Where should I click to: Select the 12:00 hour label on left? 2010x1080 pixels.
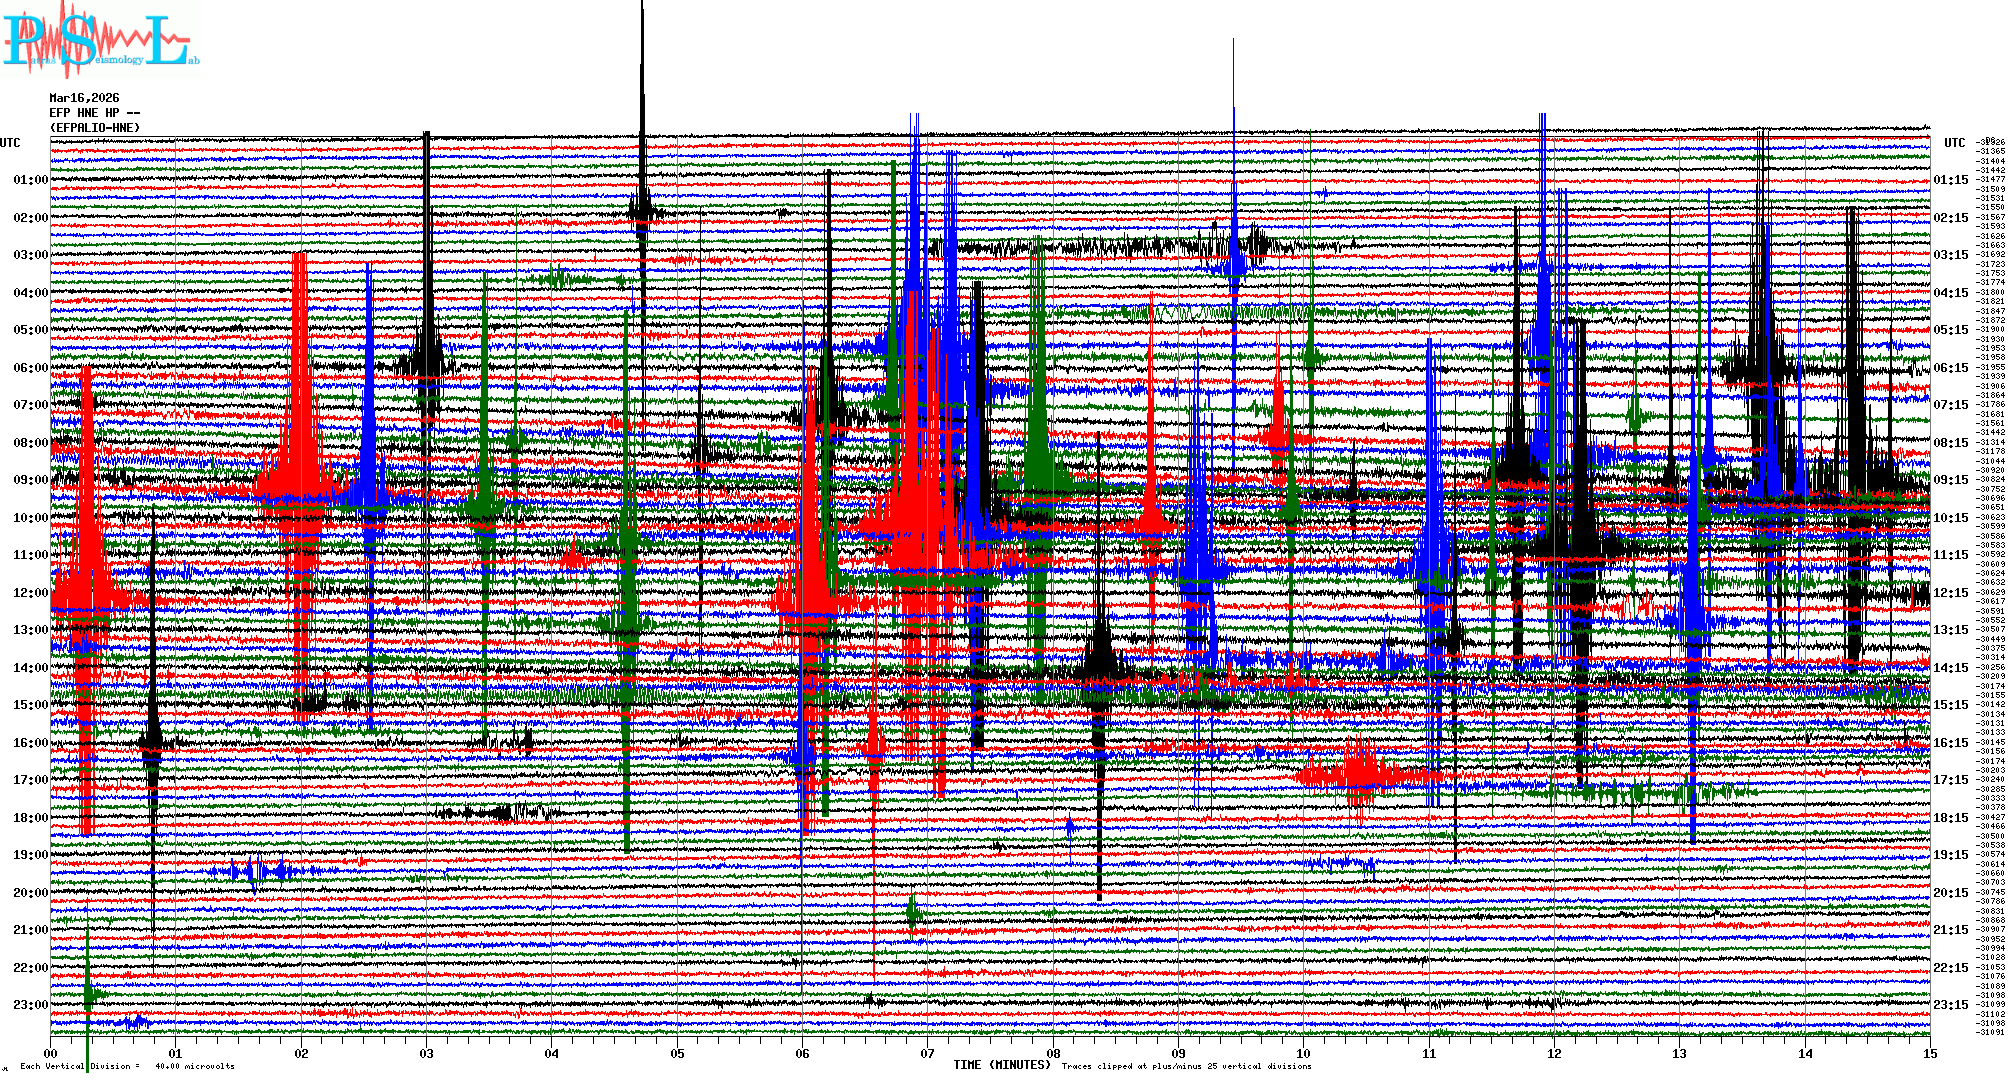[30, 593]
